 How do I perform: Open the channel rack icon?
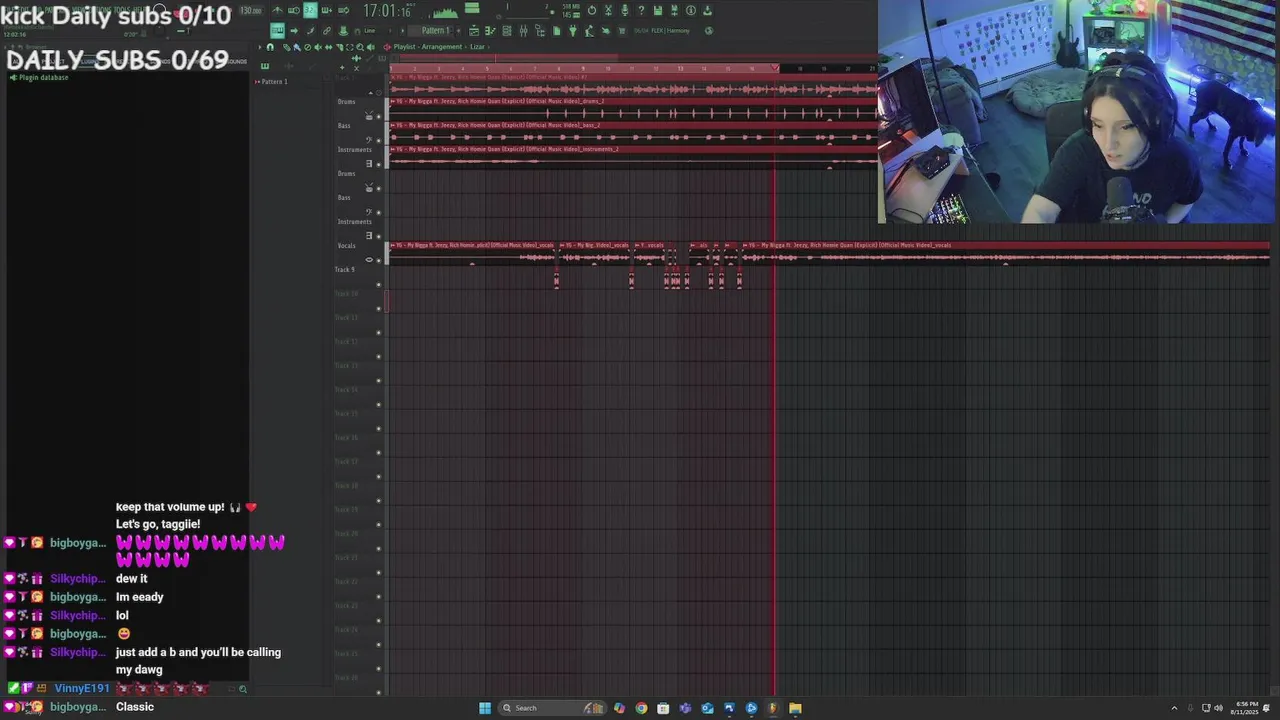pos(506,30)
